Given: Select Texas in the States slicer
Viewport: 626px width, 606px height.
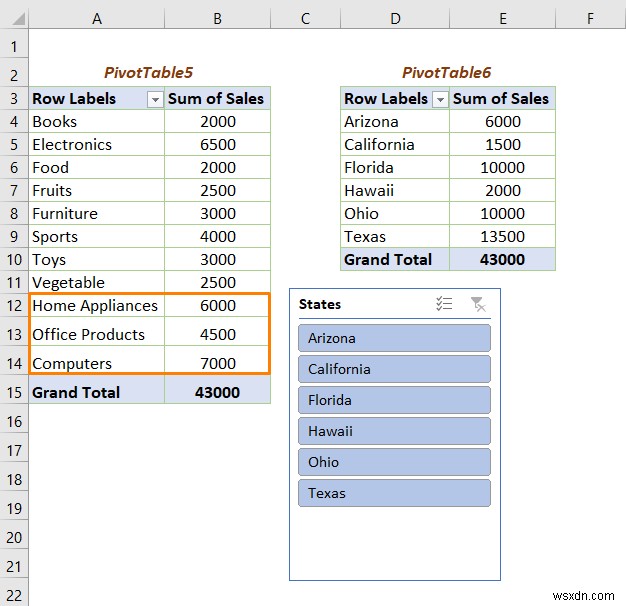Looking at the screenshot, I should coord(394,493).
